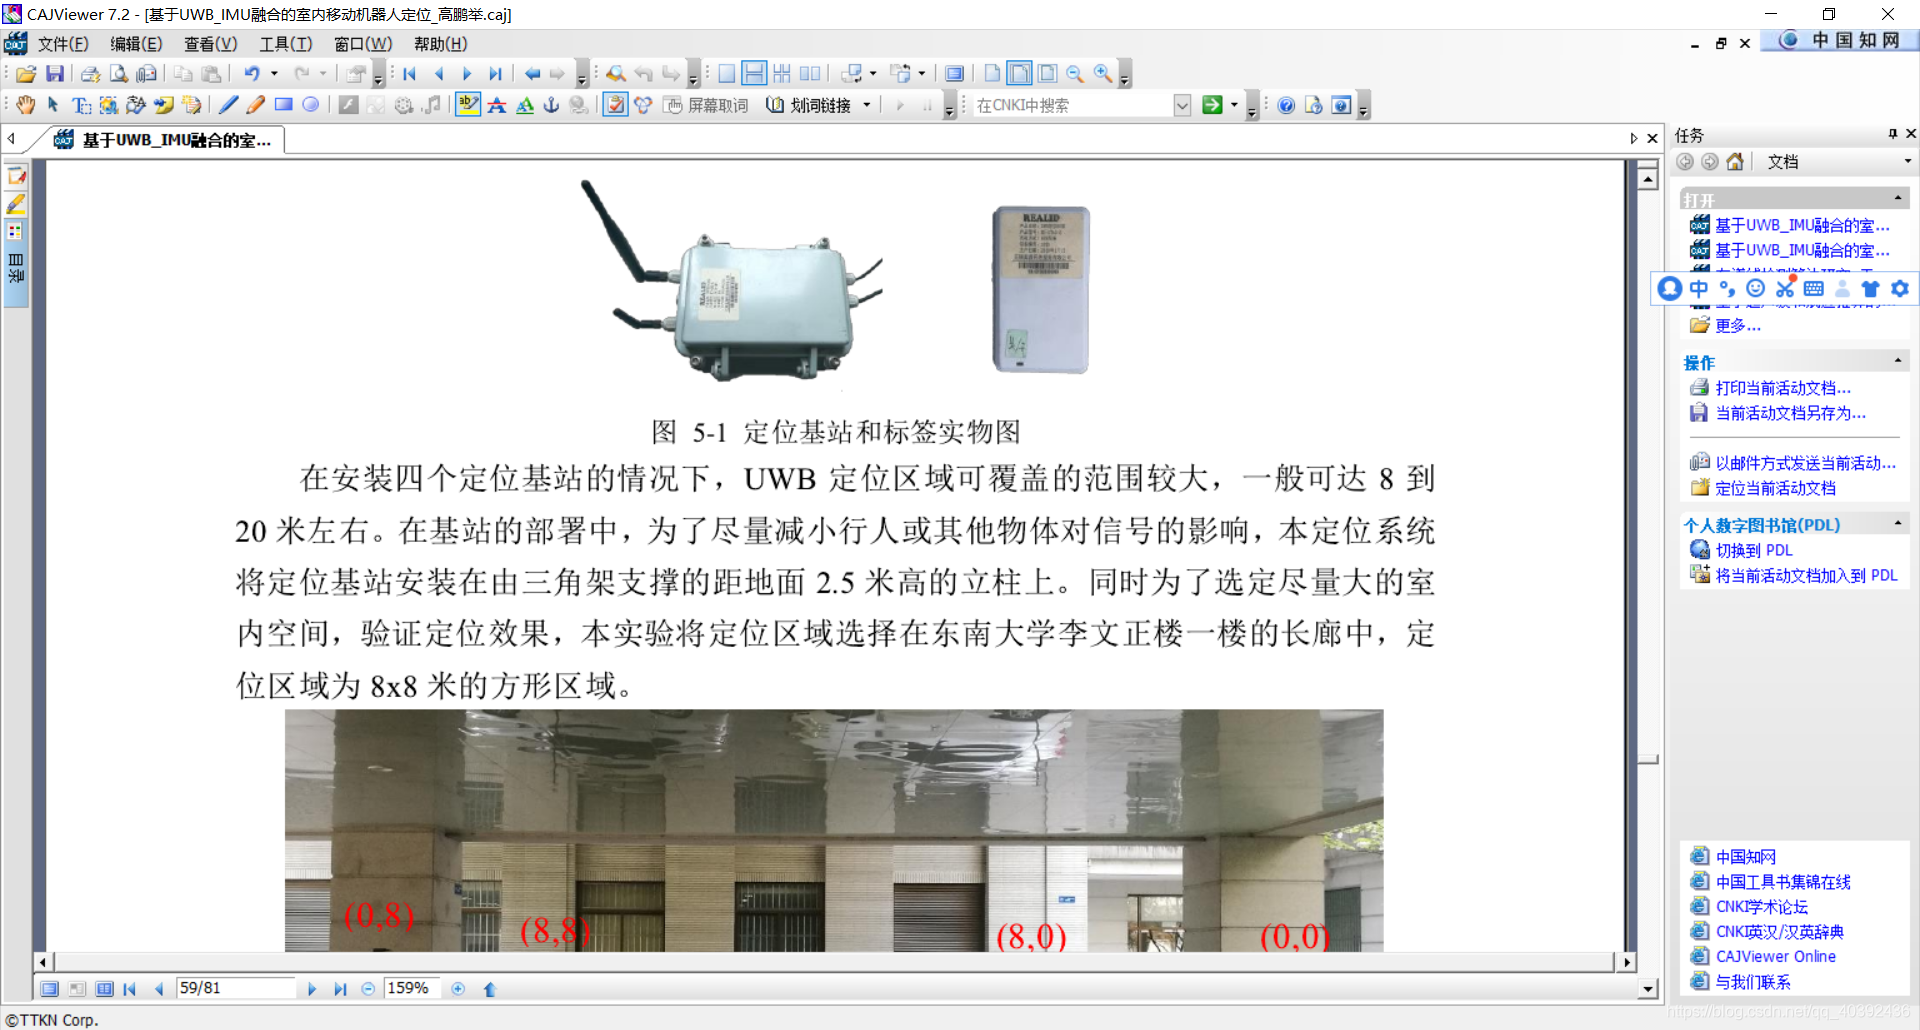The width and height of the screenshot is (1920, 1030).
Task: Collapse the 打开 section in task pane
Action: 1898,199
